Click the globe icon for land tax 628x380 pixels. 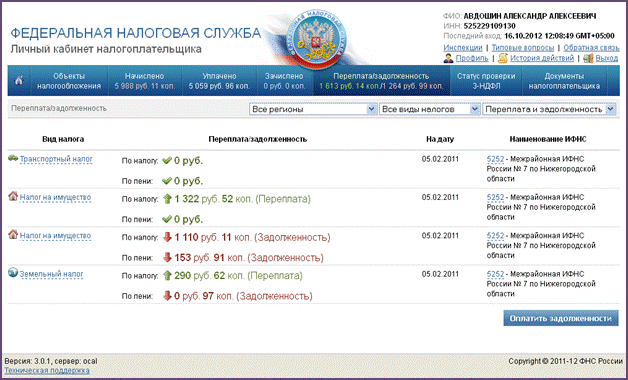[x=13, y=273]
